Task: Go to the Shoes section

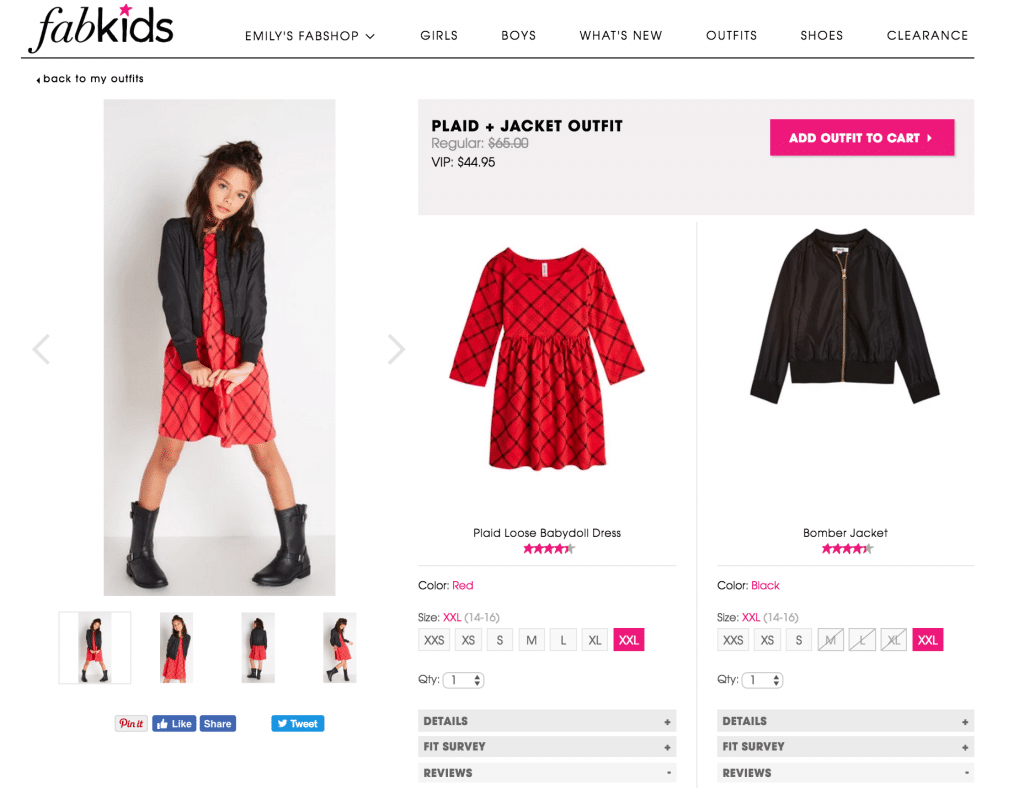Action: point(822,35)
